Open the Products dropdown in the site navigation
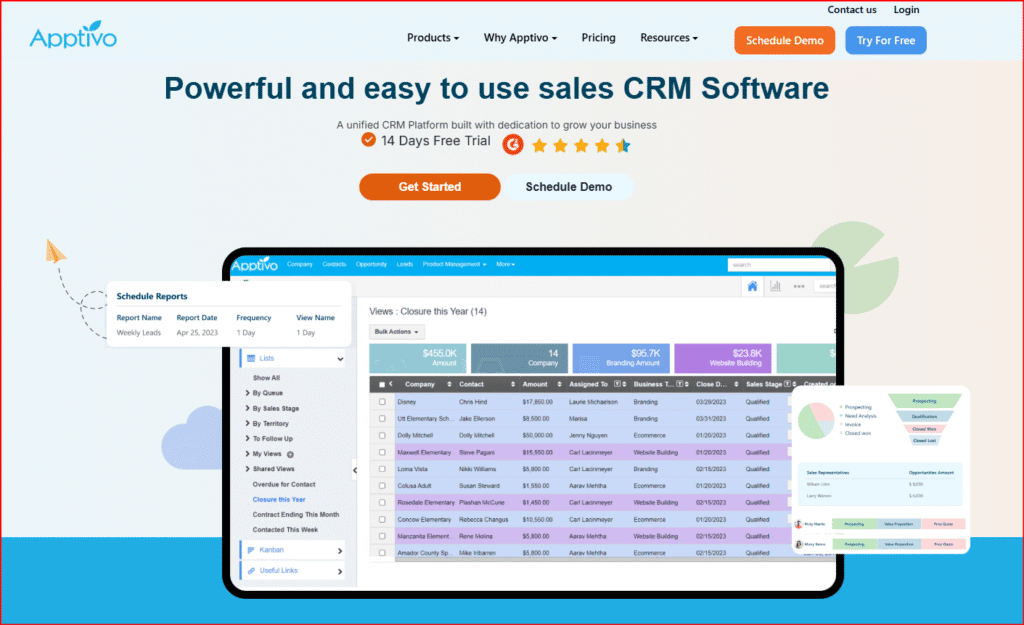Image resolution: width=1024 pixels, height=625 pixels. (x=432, y=38)
